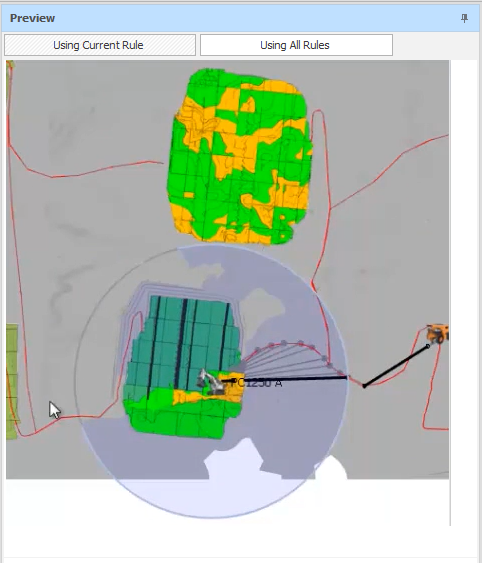Click the Preview panel title
The image size is (482, 563).
[x=32, y=18]
